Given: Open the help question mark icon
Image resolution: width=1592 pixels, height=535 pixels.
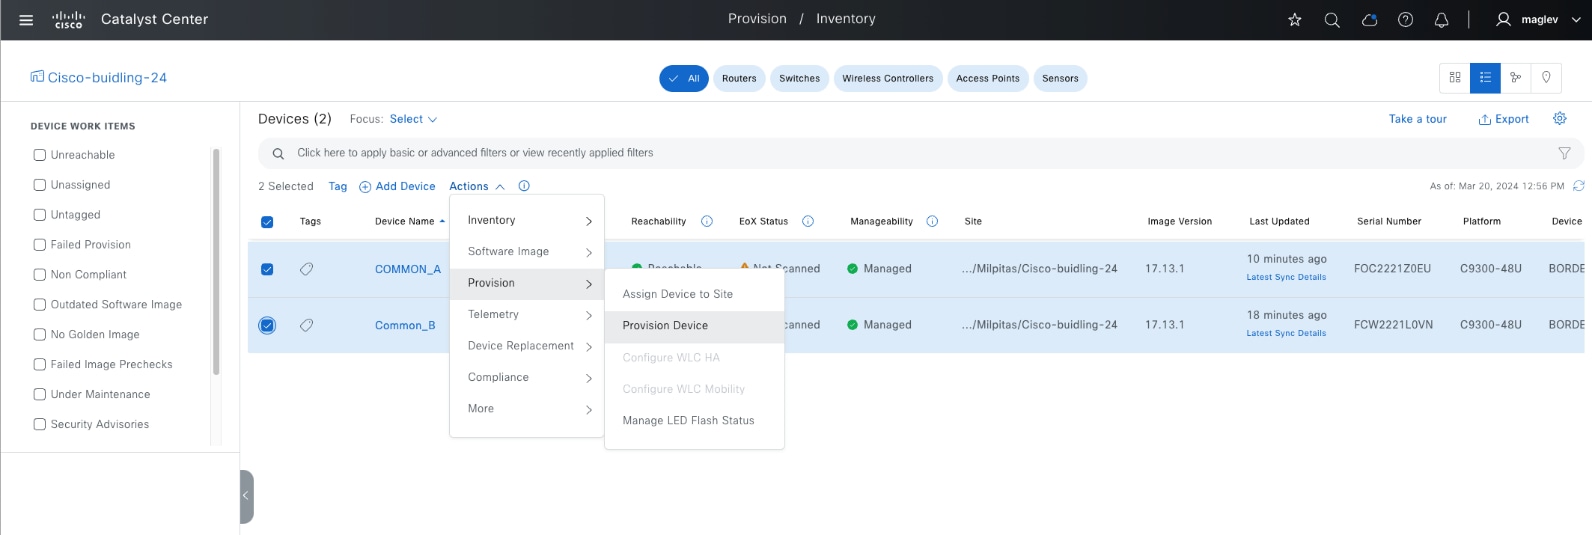Looking at the screenshot, I should point(1405,20).
